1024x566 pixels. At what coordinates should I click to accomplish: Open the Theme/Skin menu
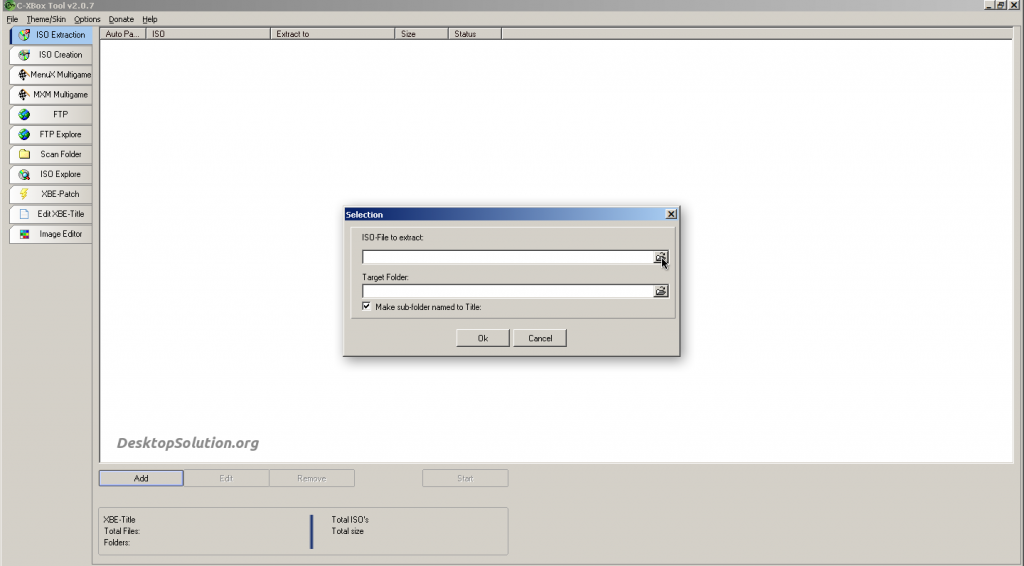(x=46, y=20)
